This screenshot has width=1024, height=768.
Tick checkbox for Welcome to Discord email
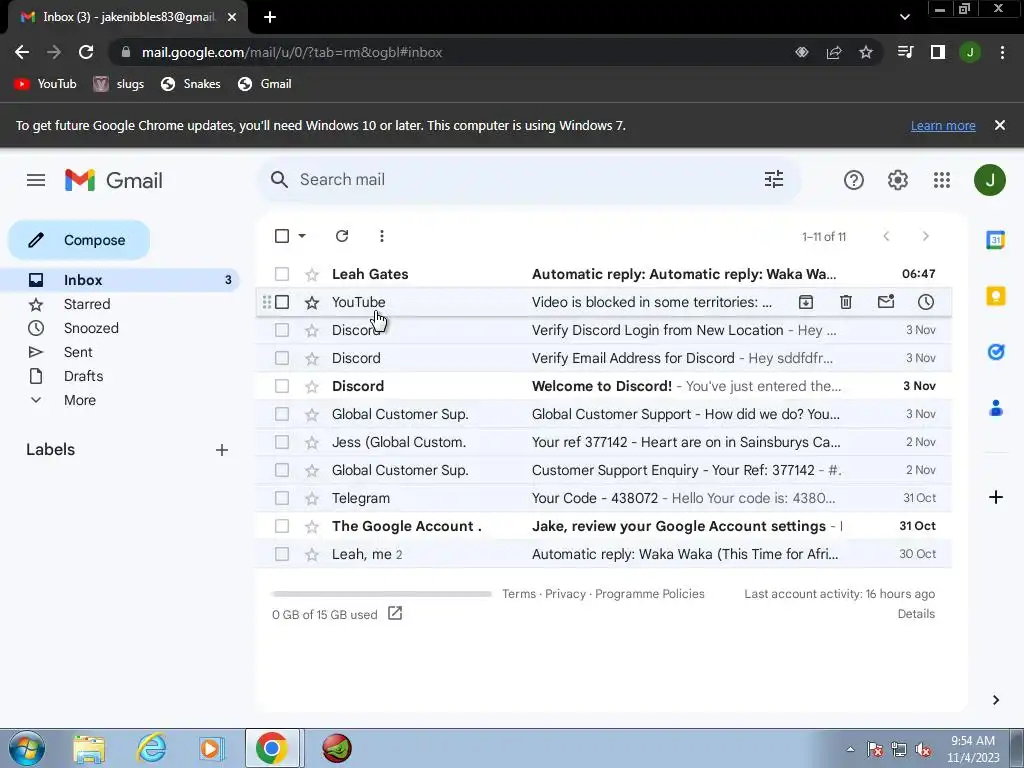click(282, 386)
